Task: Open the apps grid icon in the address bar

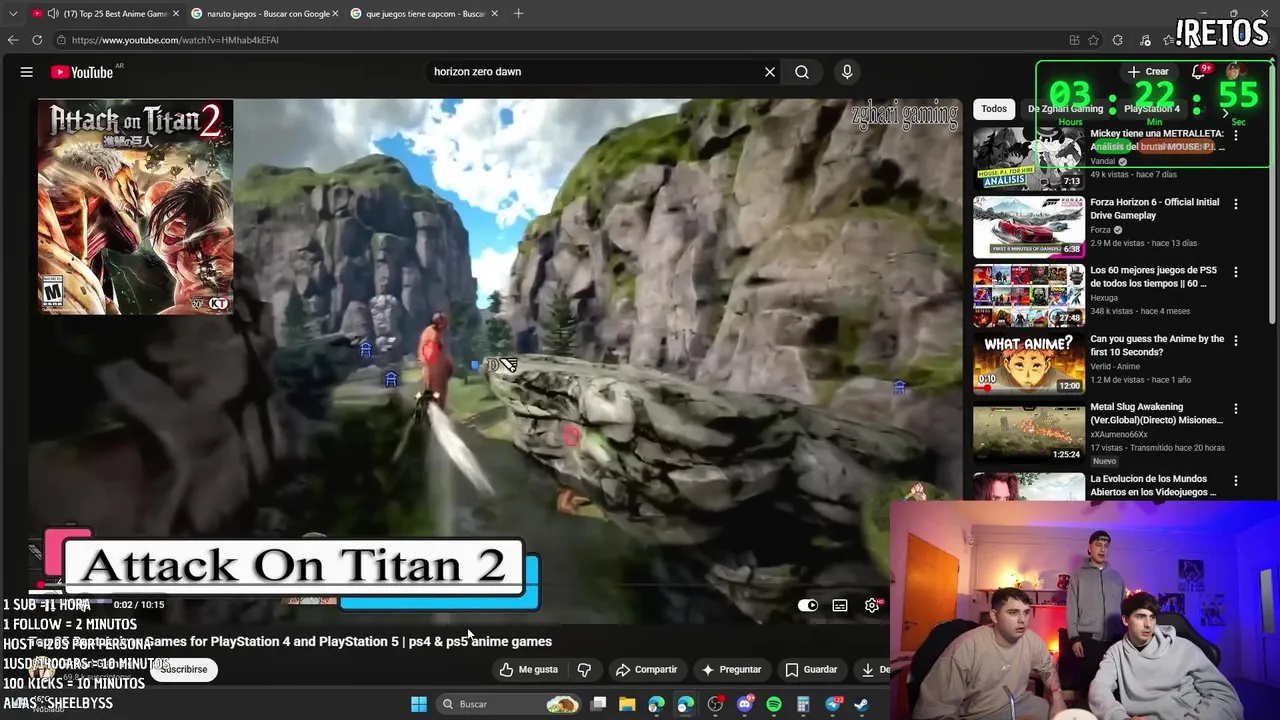Action: [x=1074, y=40]
